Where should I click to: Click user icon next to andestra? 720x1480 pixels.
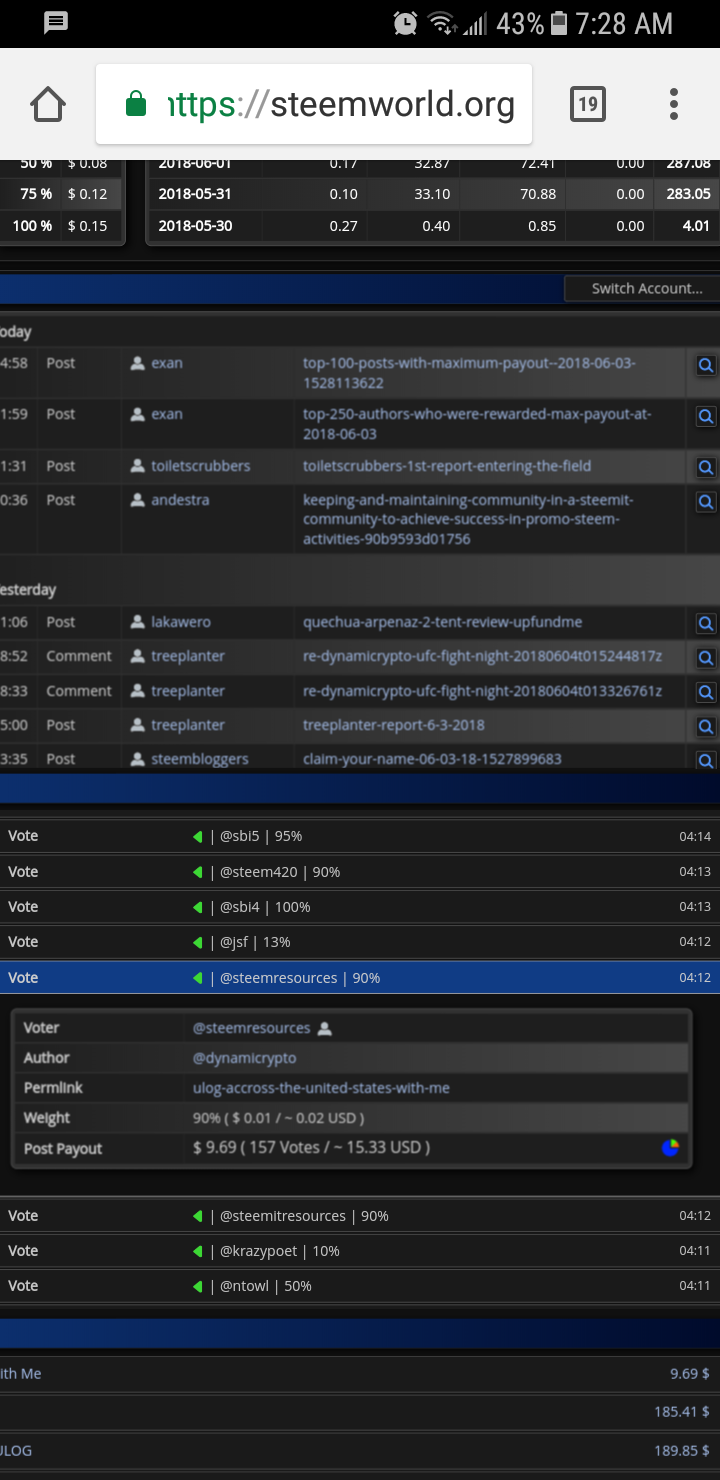point(138,500)
